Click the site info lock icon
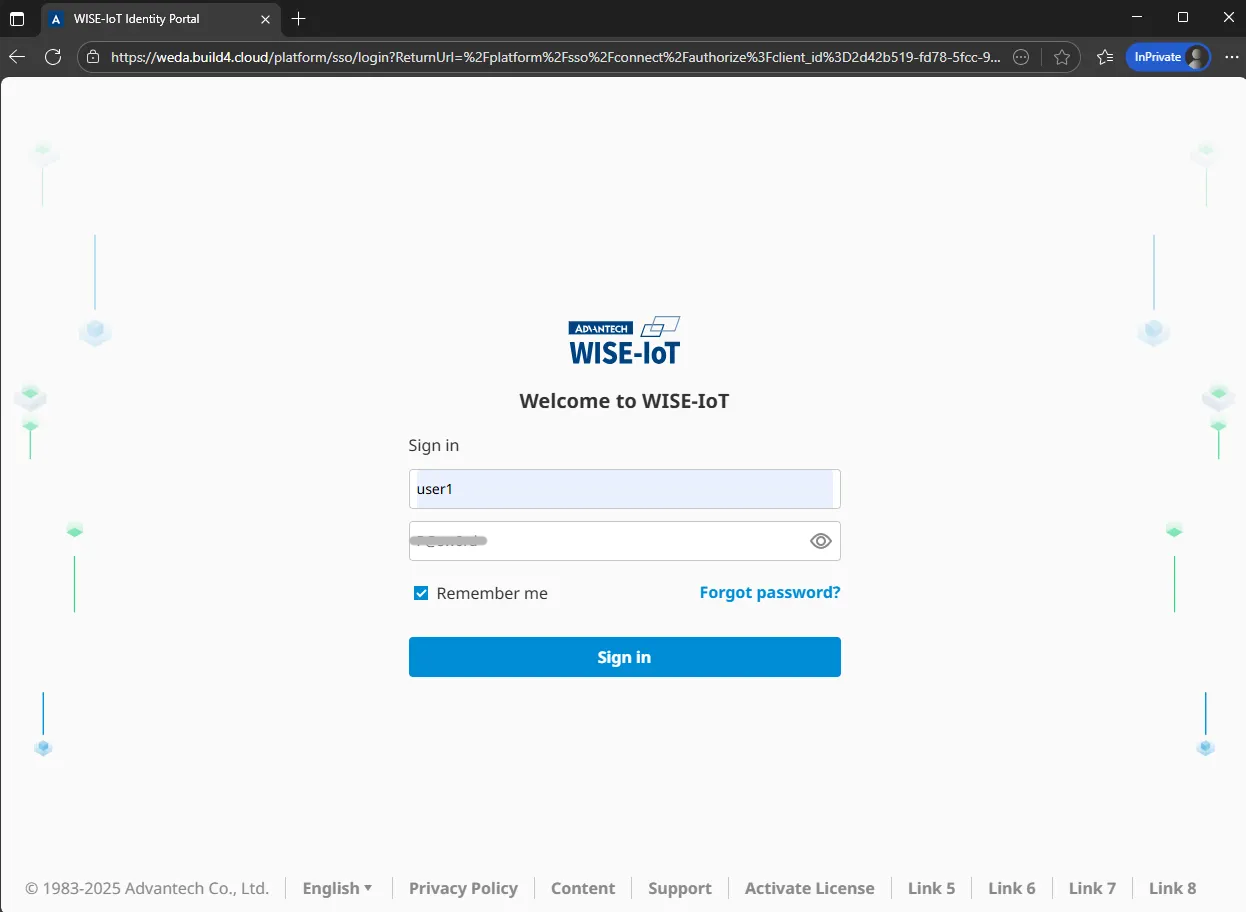 coord(93,57)
